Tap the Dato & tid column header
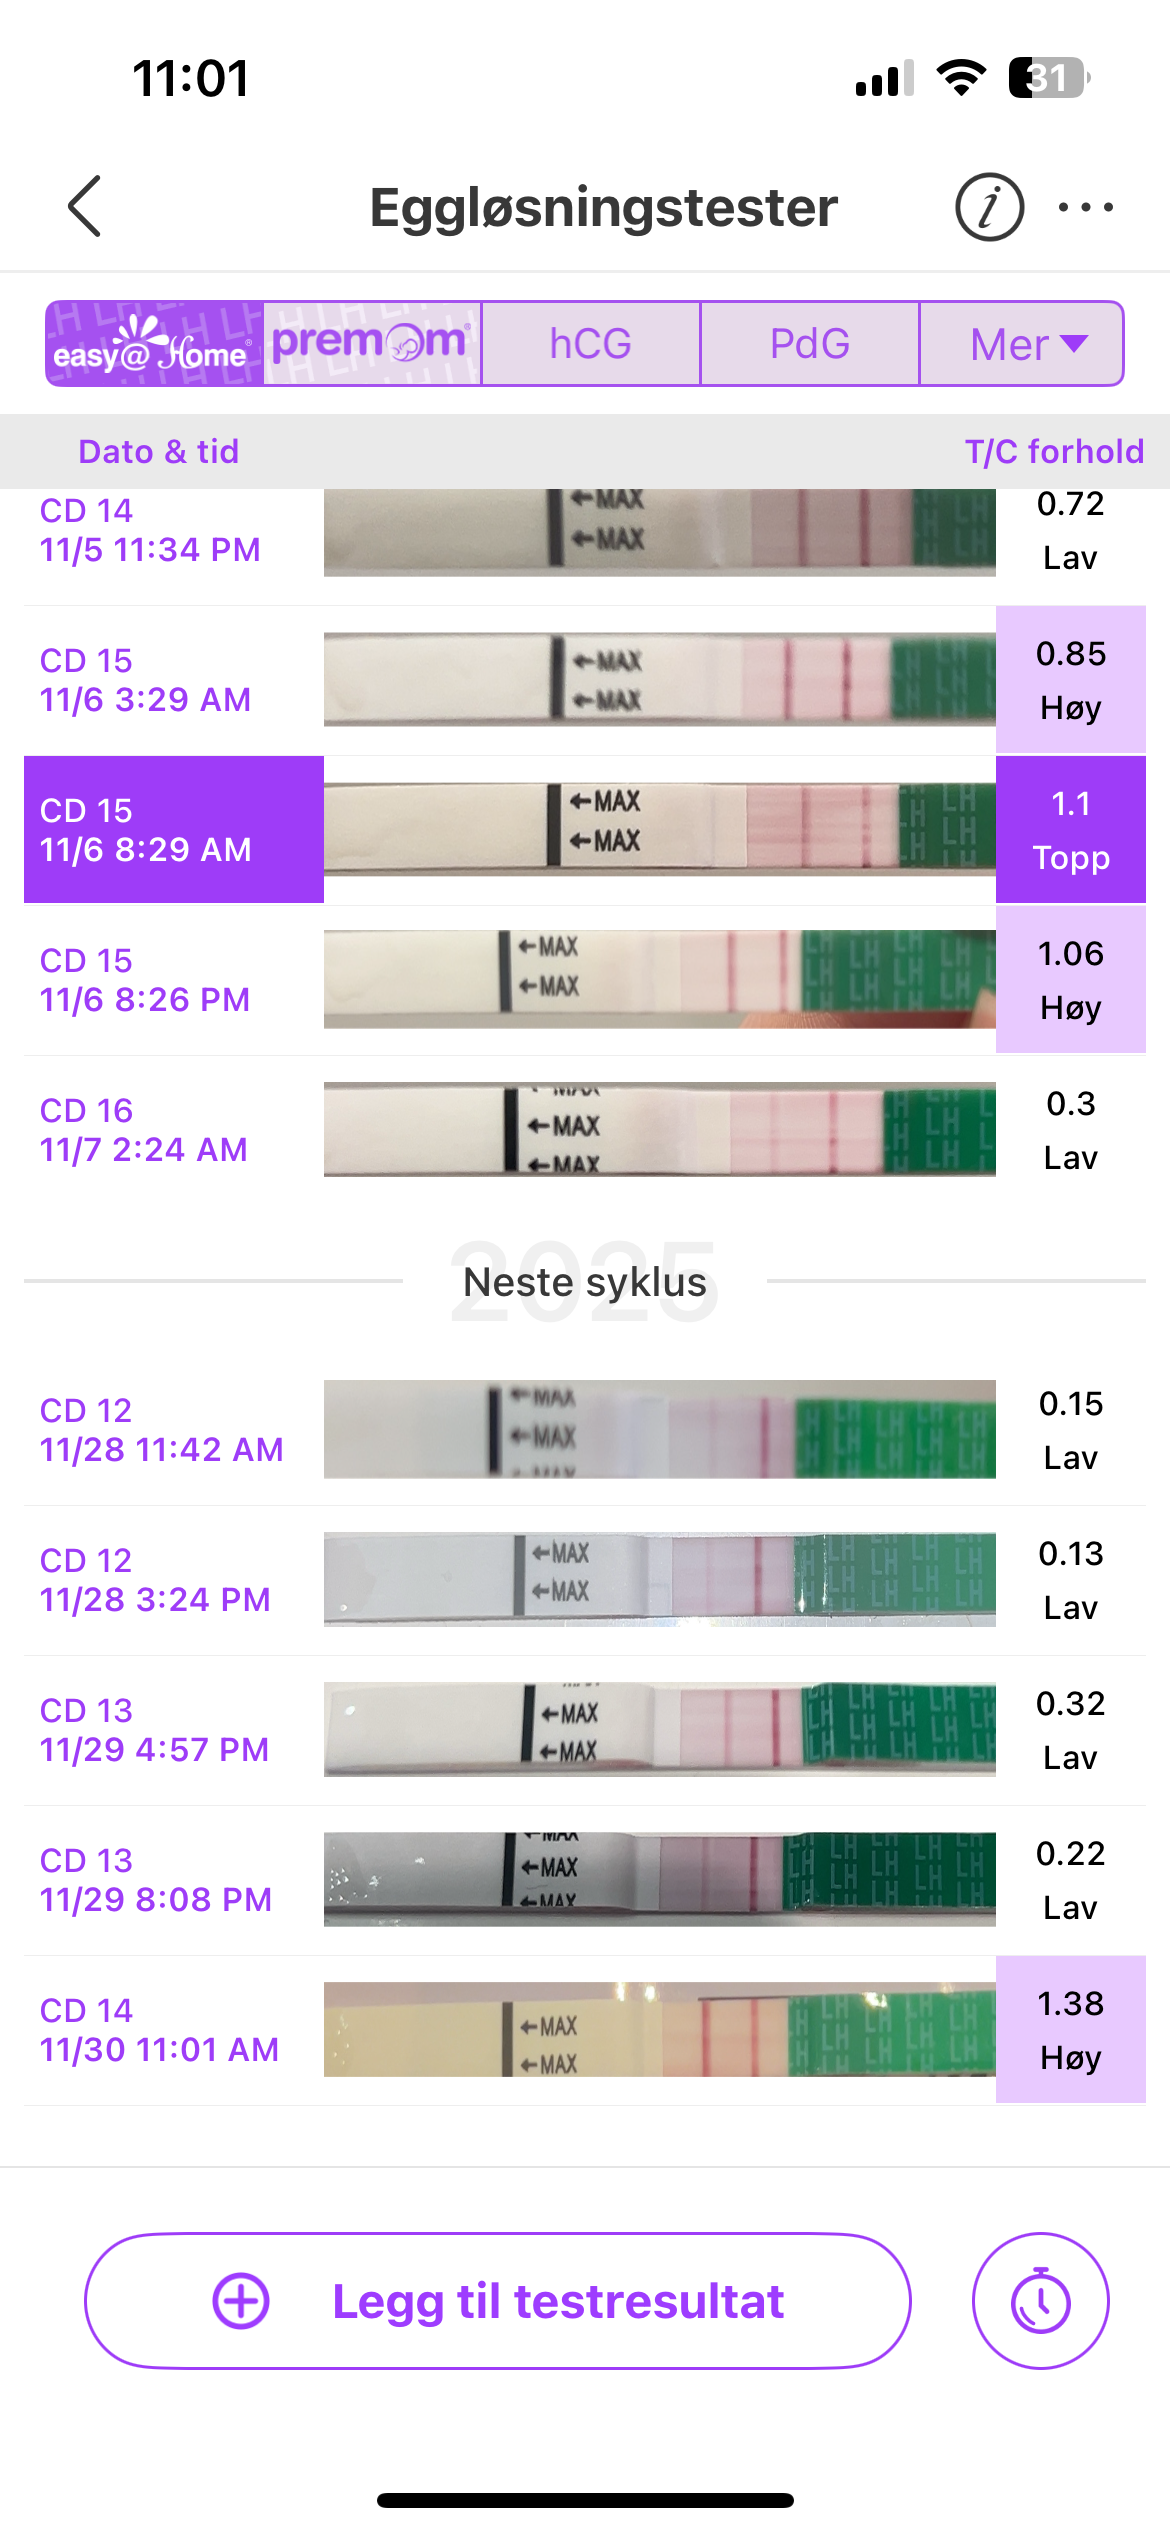 pos(159,452)
